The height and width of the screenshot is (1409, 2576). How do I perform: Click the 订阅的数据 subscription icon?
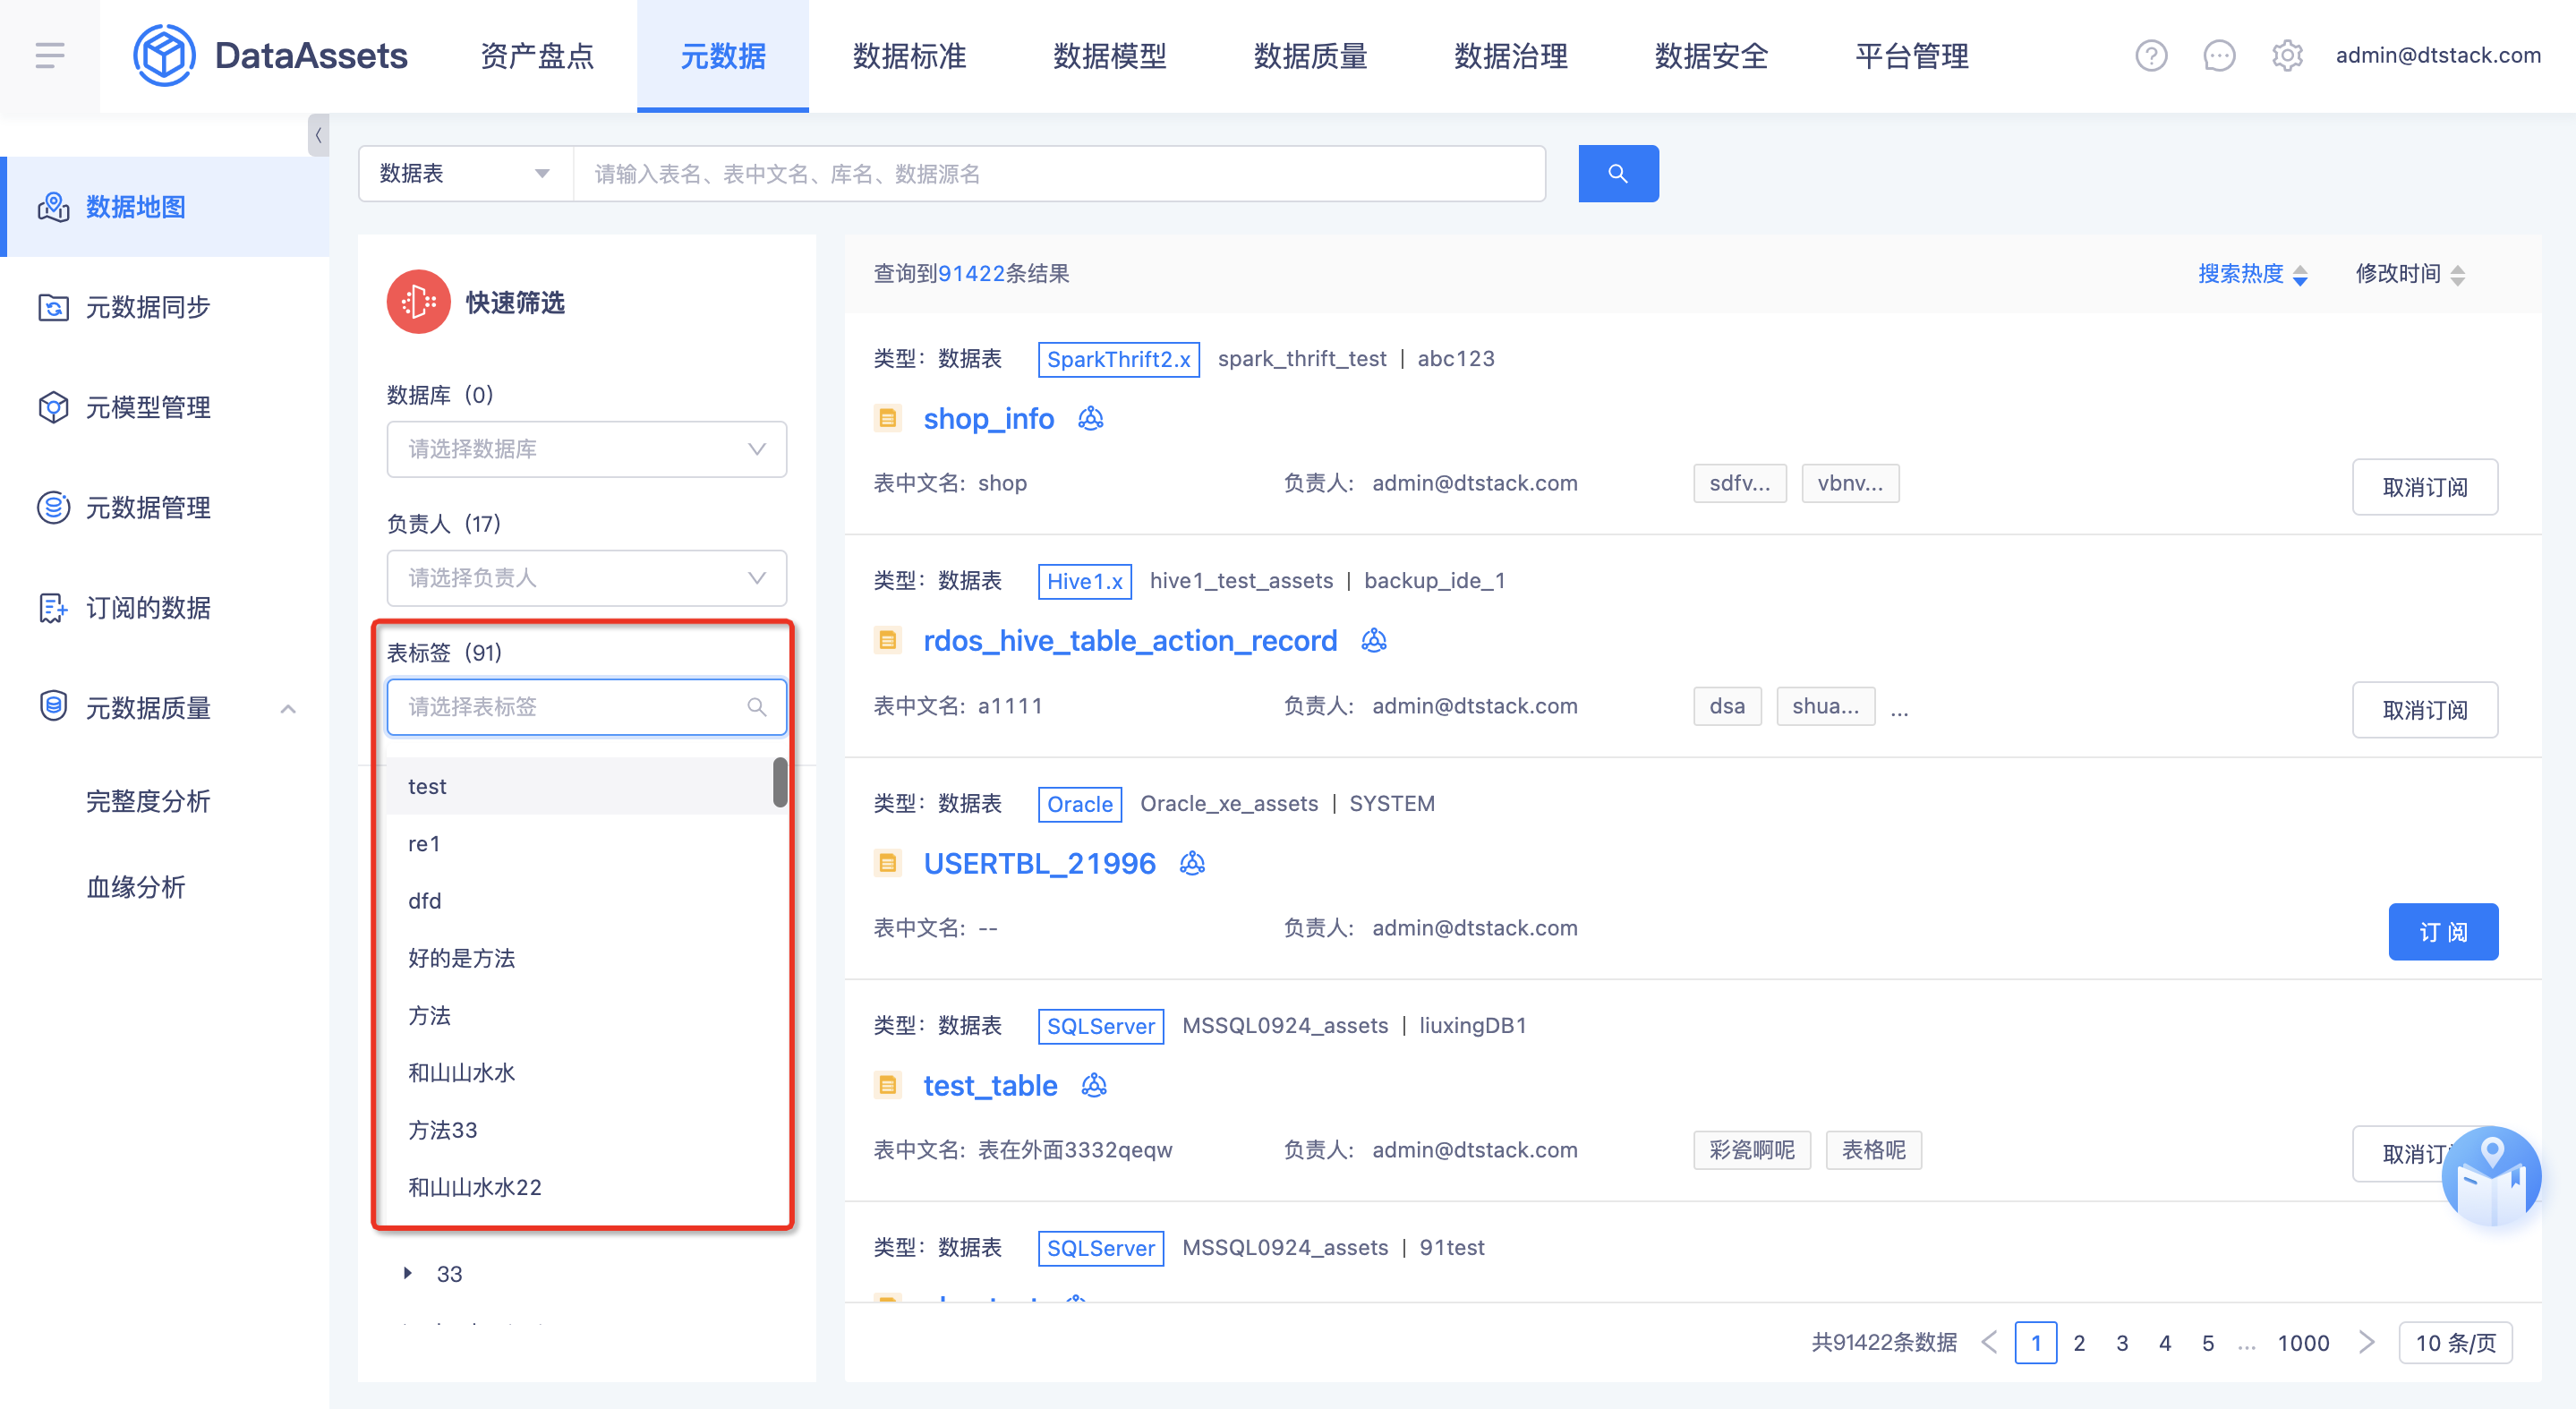[53, 607]
